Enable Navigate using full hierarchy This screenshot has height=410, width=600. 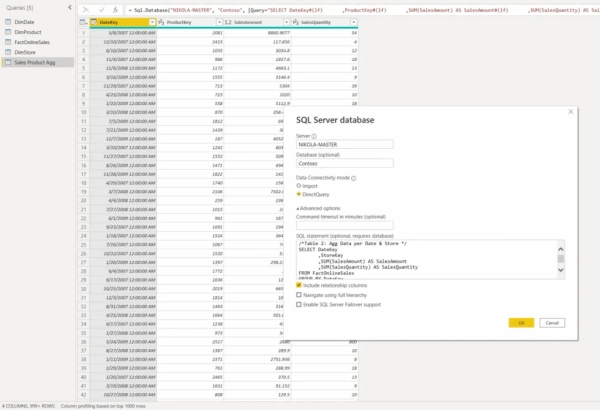pos(299,294)
